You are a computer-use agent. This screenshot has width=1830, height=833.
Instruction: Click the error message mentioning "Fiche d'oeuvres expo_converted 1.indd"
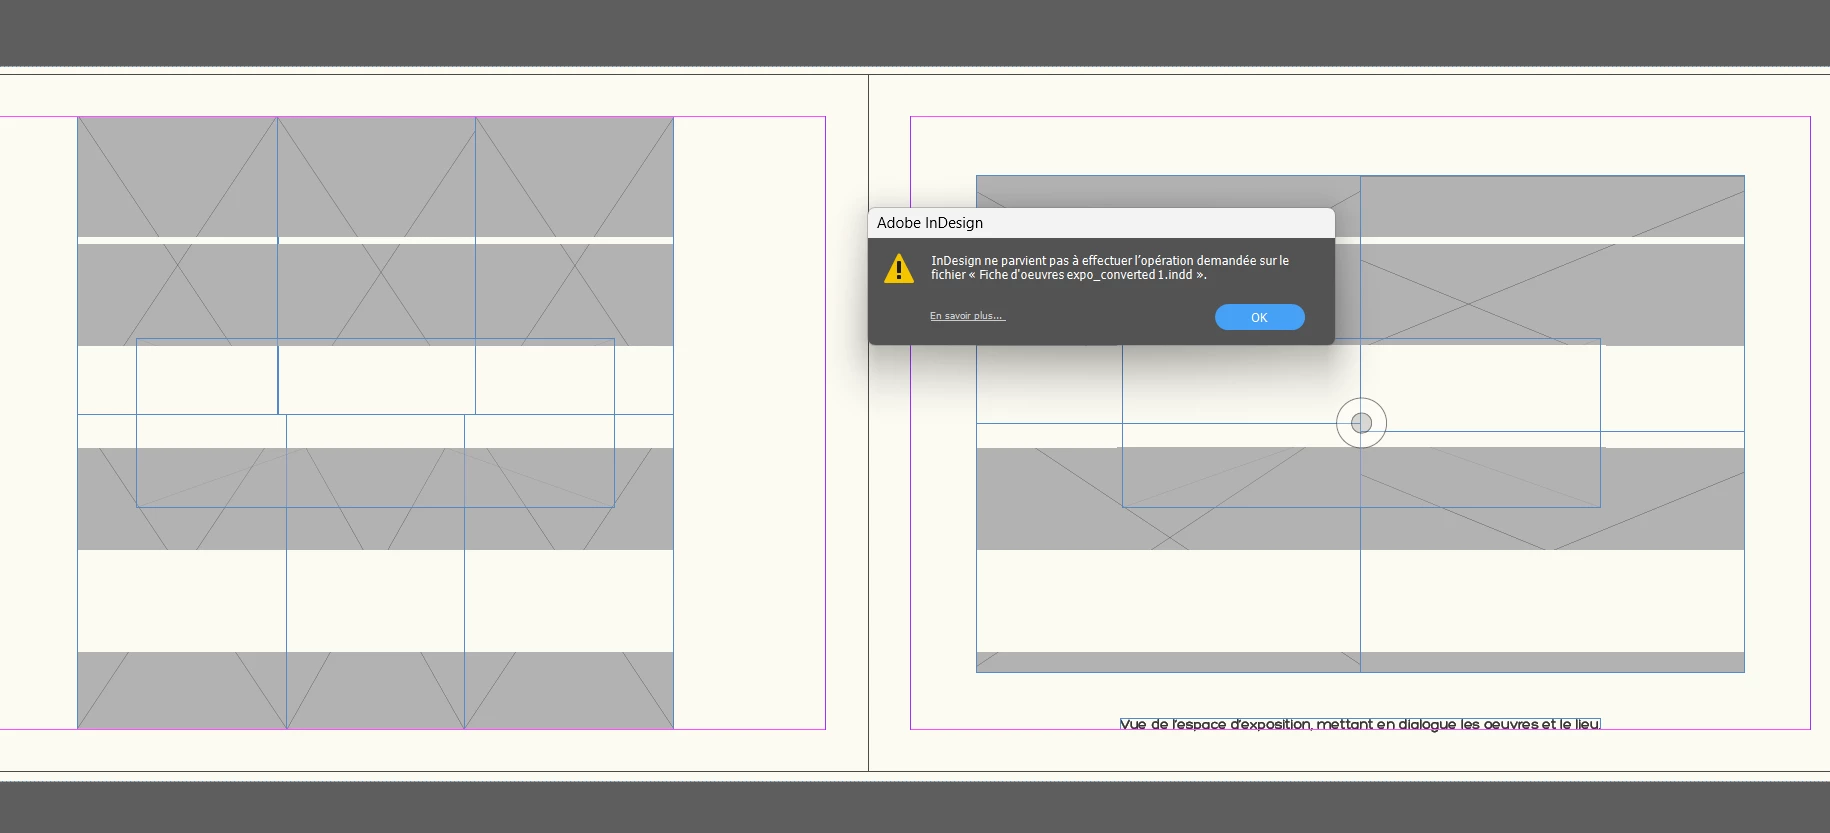[1110, 267]
